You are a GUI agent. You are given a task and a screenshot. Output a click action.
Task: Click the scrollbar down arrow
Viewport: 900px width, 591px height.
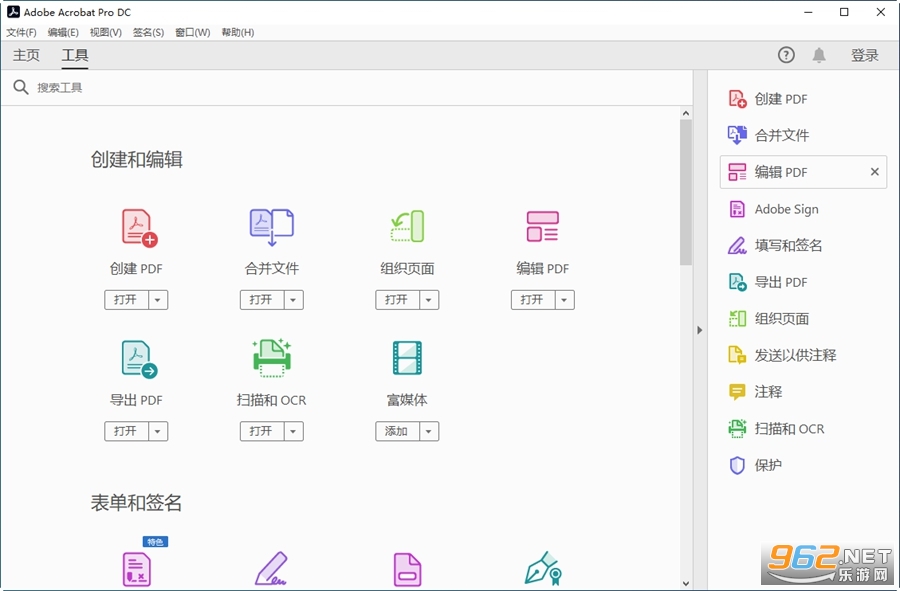click(686, 583)
